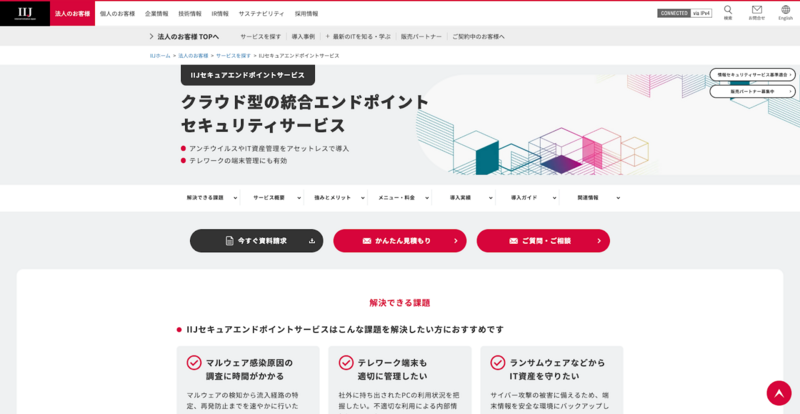Screen dimensions: 800x414
Task: Click bullet アンチウイルスやIT資産管理をアセットレスで導入
Action: (269, 149)
